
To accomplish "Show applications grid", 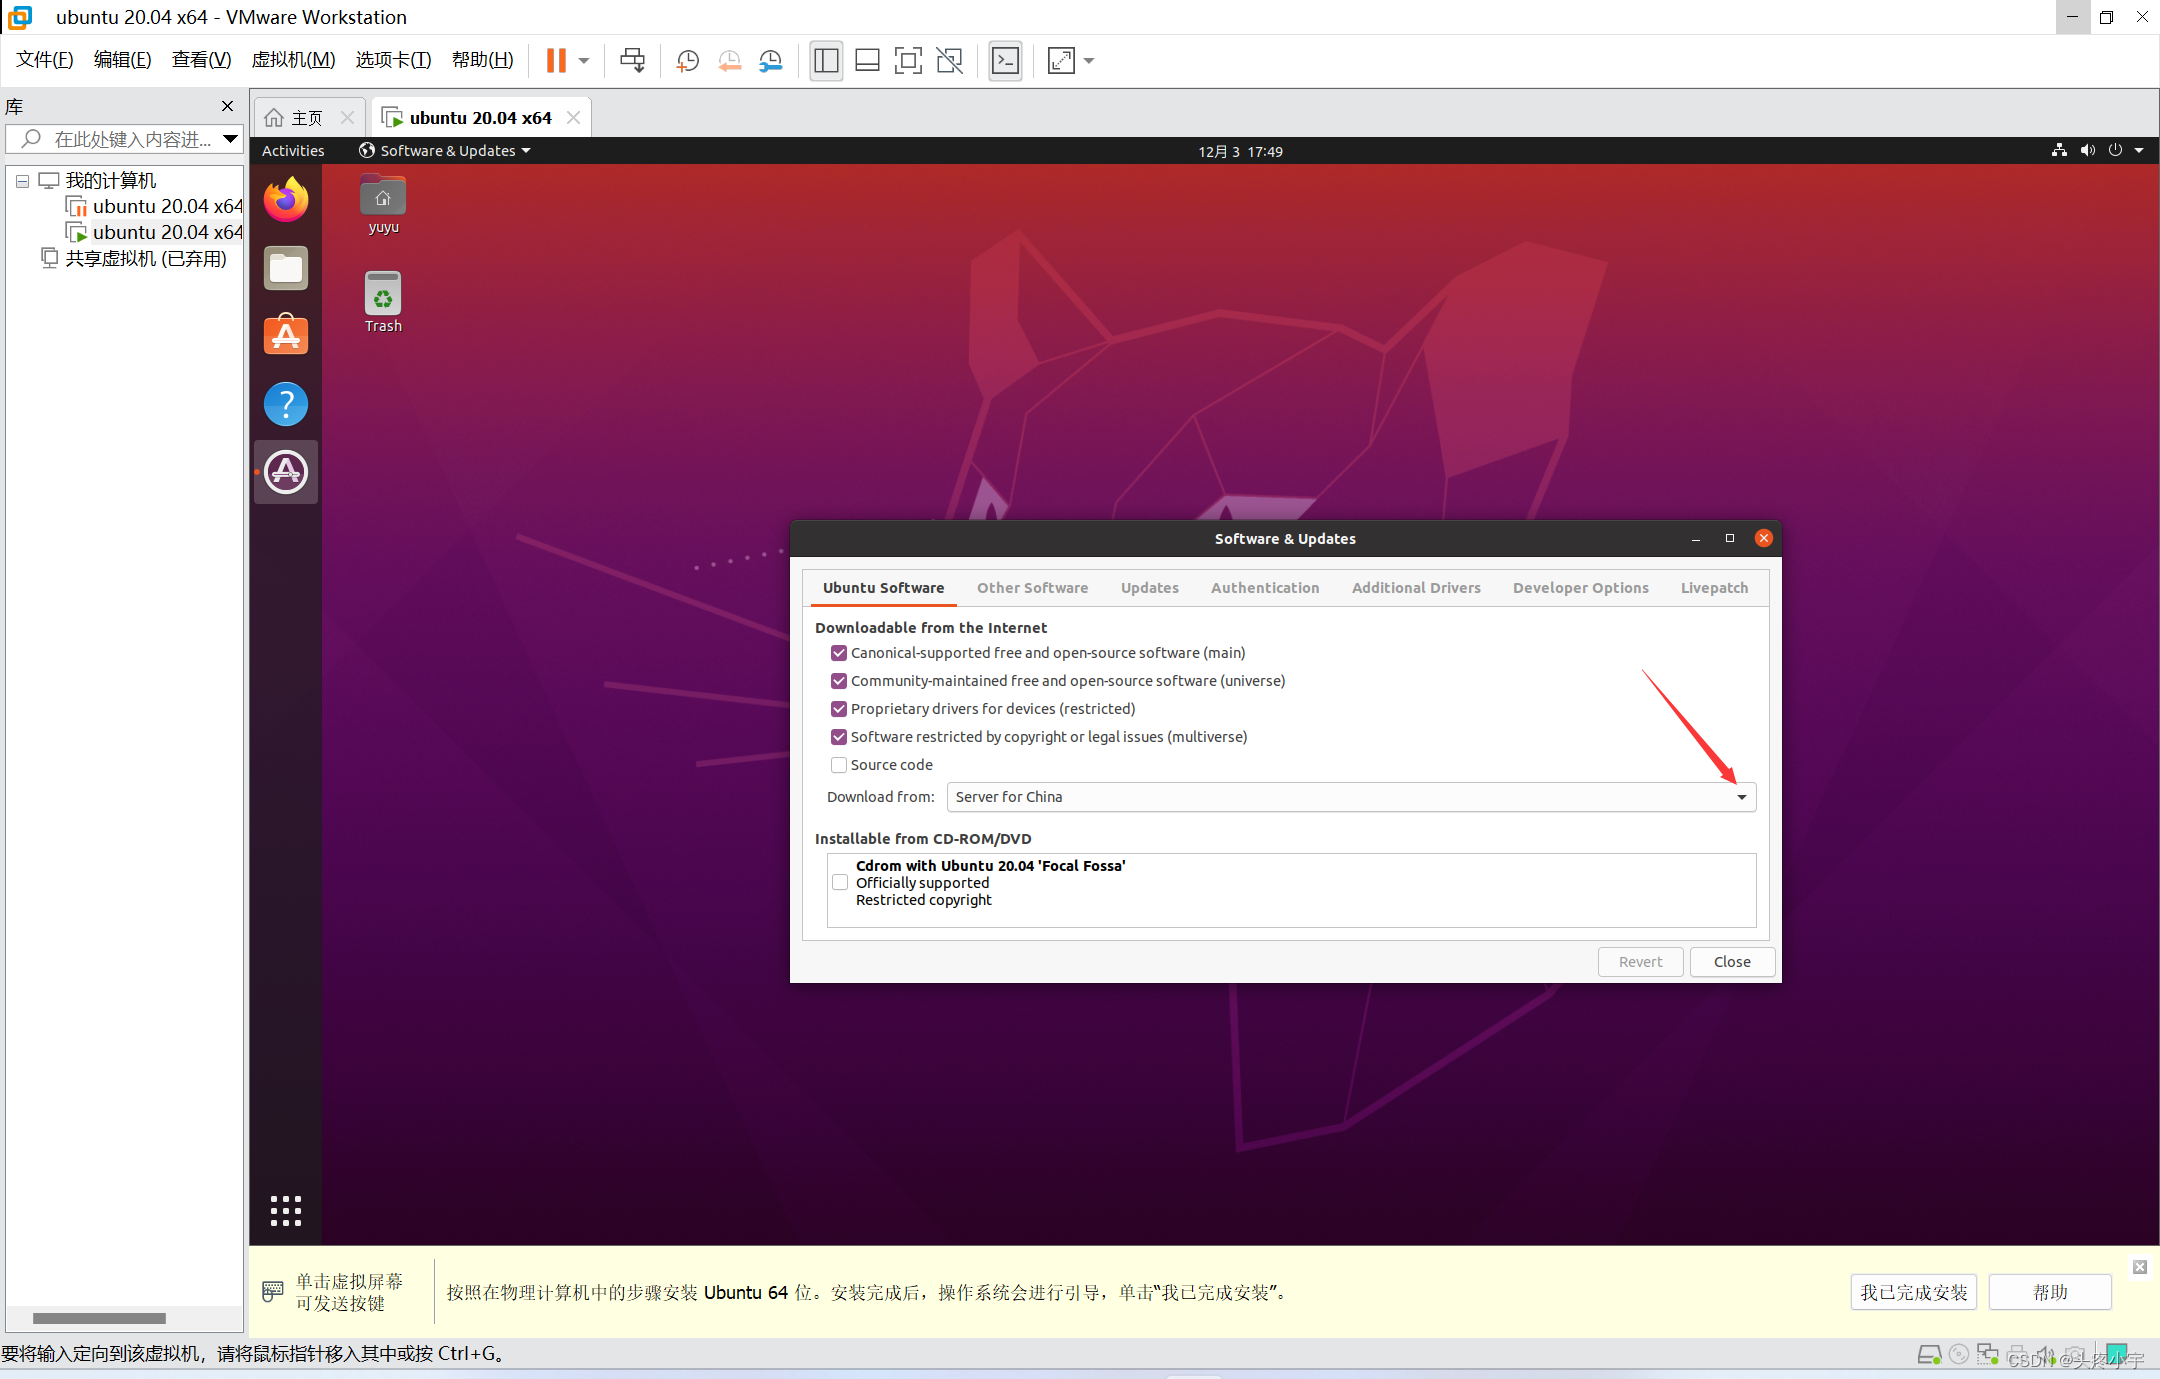I will (286, 1211).
